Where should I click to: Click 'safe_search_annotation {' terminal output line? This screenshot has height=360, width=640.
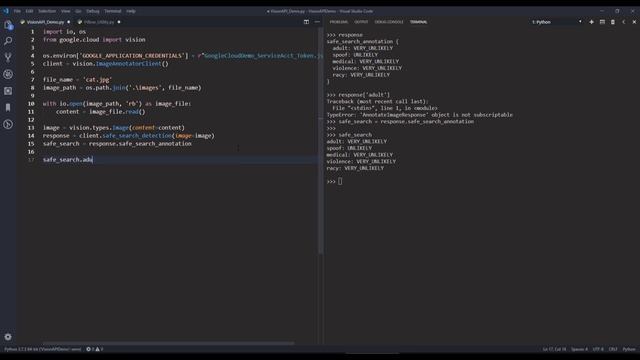(x=362, y=41)
